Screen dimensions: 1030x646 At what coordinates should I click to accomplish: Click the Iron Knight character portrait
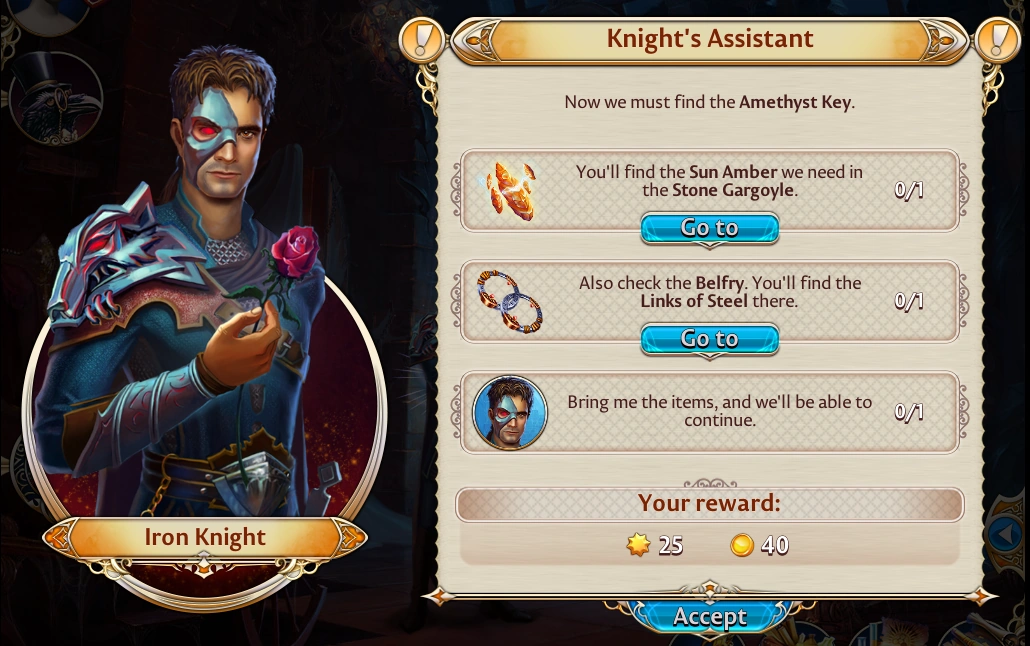point(197,289)
